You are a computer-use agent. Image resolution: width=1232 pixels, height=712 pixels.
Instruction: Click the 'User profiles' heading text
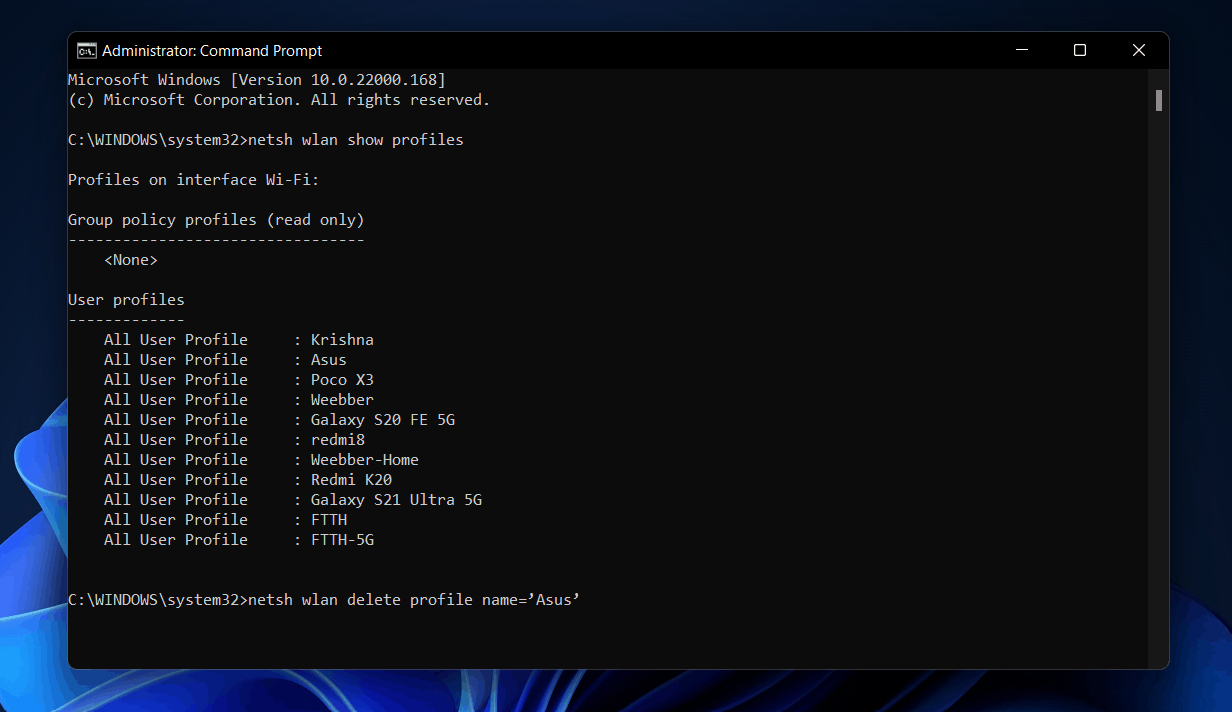point(126,300)
